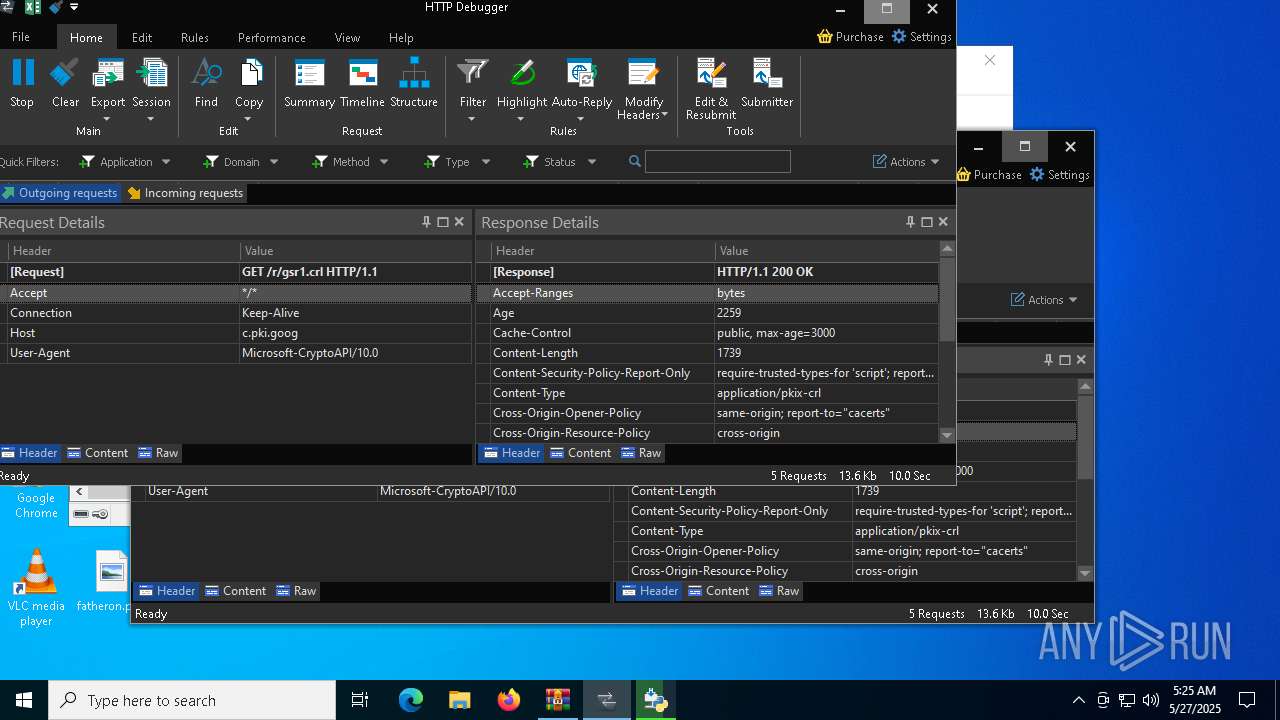
Task: Close the Response Details panel
Action: coord(943,222)
